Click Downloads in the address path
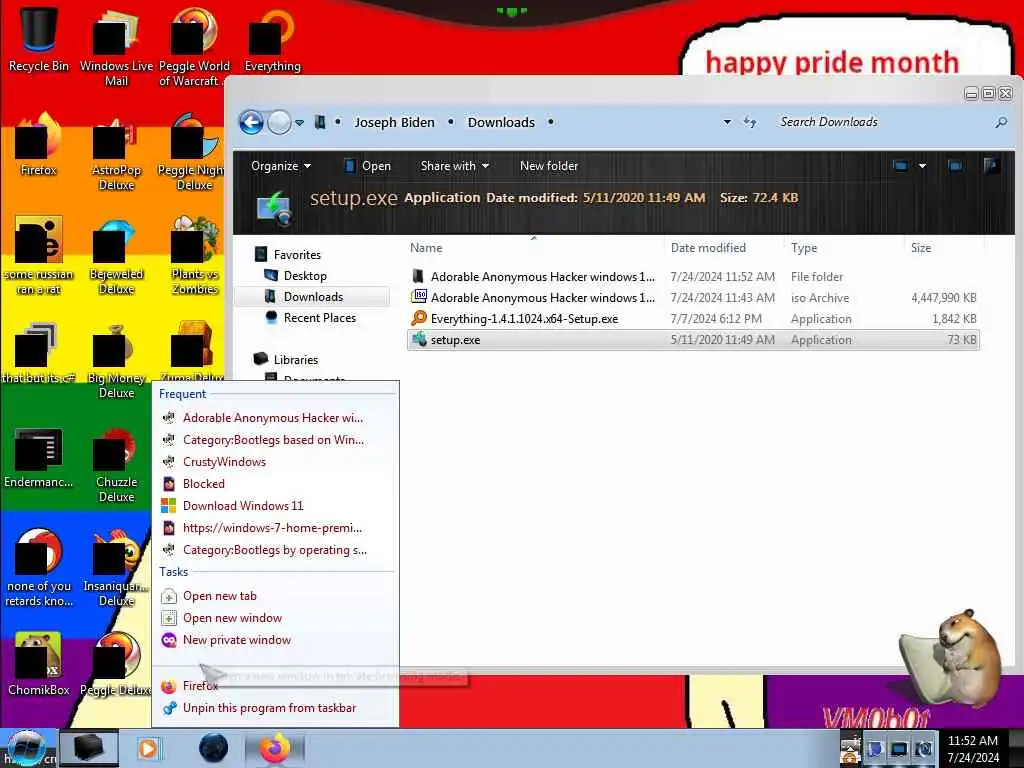The image size is (1024, 768). (x=501, y=122)
